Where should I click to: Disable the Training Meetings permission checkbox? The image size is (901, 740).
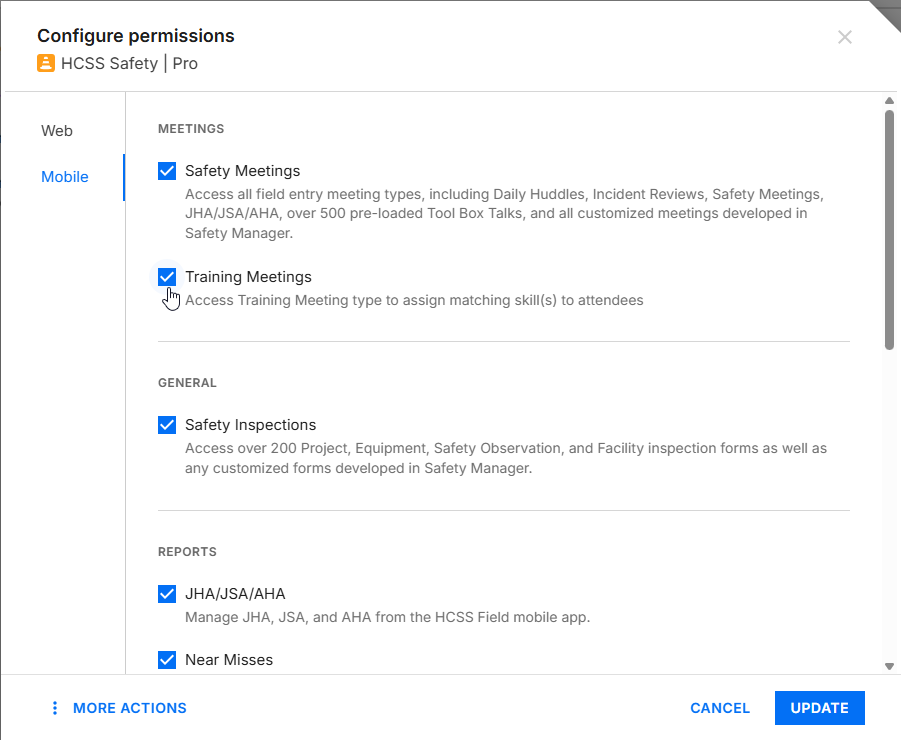pyautogui.click(x=167, y=277)
